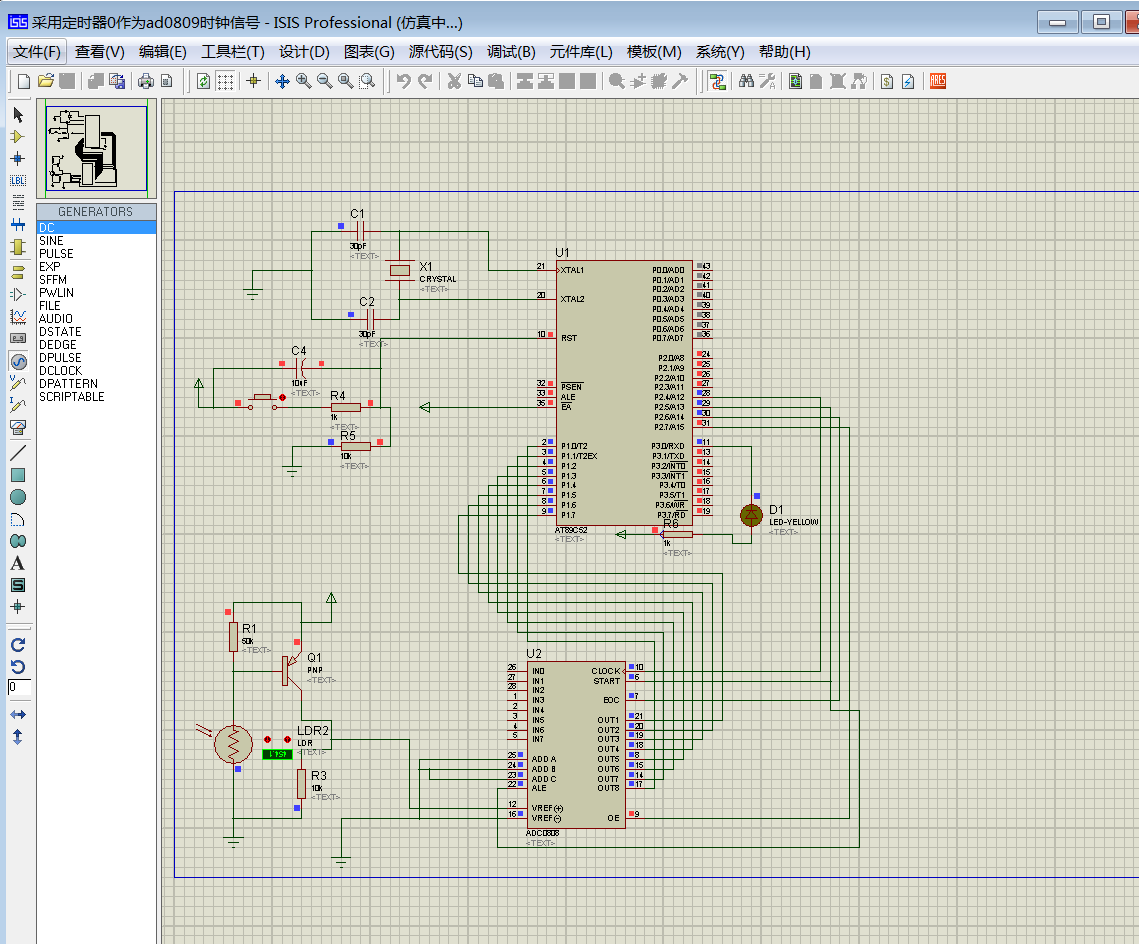Select the SCRIPTABLE generator in the list
This screenshot has height=944, width=1139.
pos(96,396)
